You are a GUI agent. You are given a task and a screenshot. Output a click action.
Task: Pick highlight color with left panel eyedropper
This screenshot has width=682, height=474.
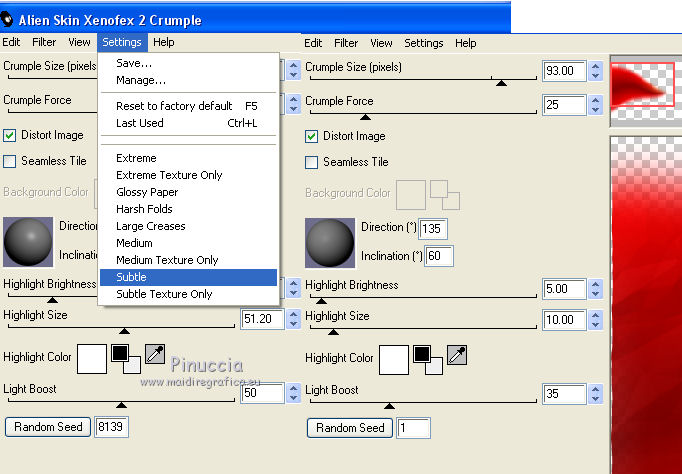coord(155,354)
